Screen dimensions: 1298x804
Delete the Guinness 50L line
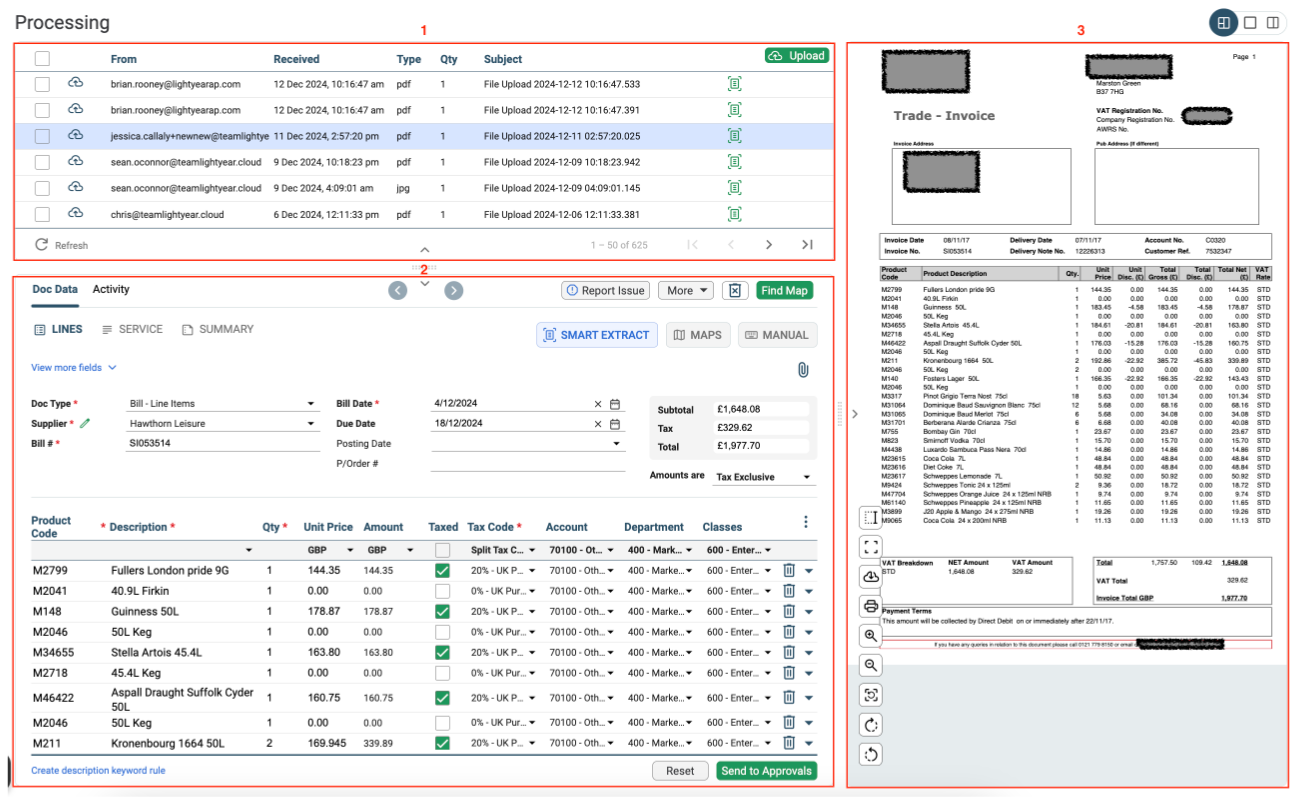tap(788, 611)
